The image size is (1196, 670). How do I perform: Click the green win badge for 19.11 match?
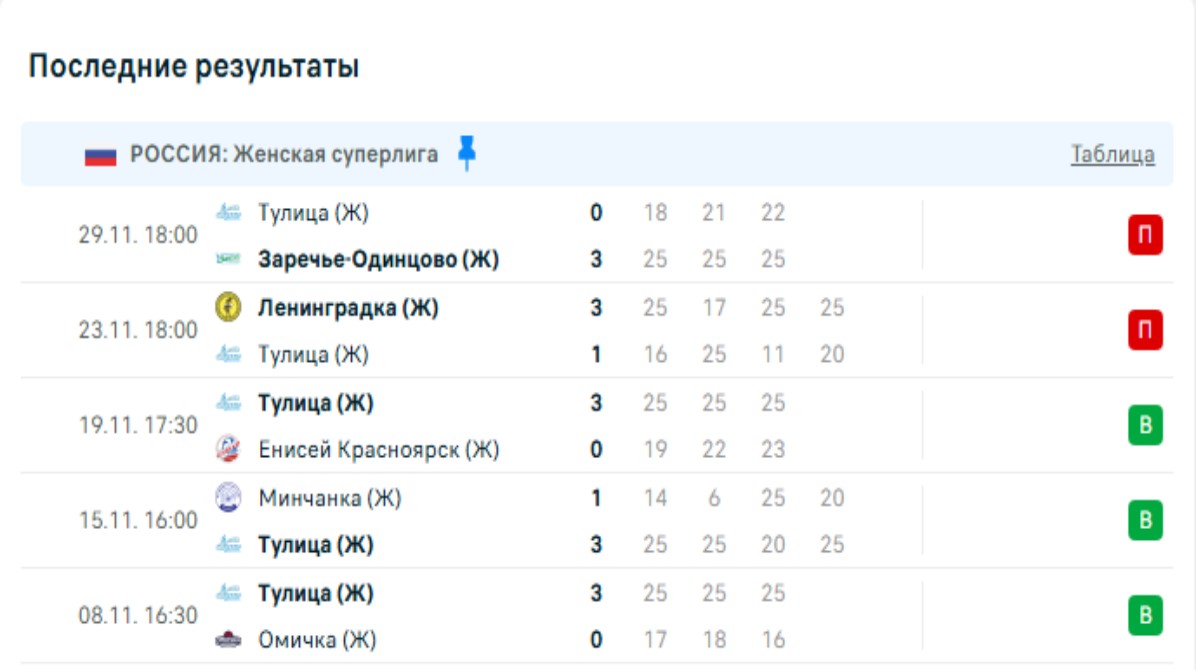(1145, 426)
